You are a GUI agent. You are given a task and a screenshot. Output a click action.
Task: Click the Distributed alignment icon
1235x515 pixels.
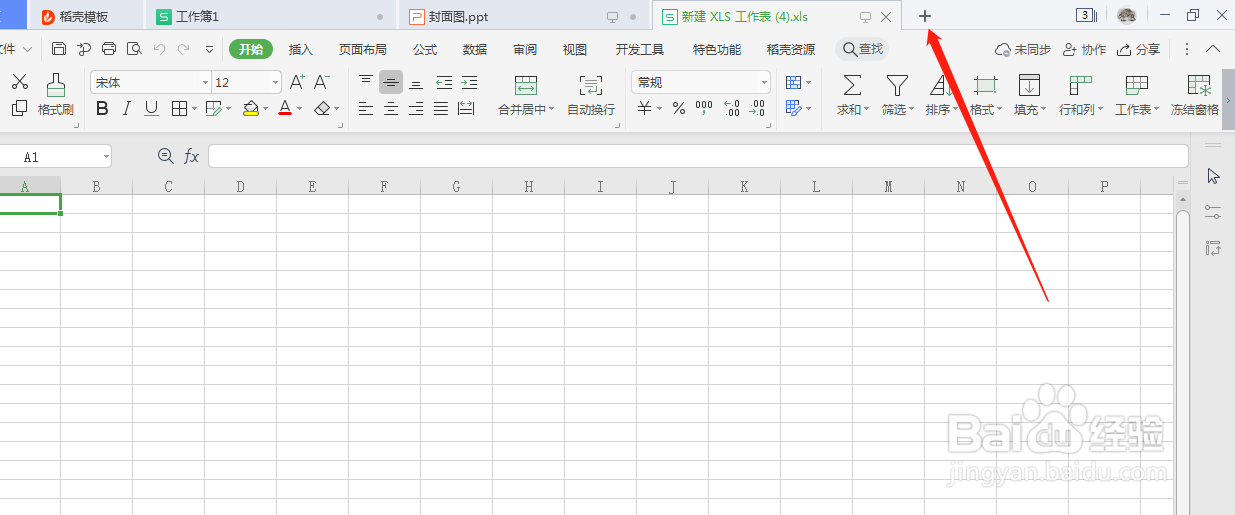pyautogui.click(x=466, y=109)
